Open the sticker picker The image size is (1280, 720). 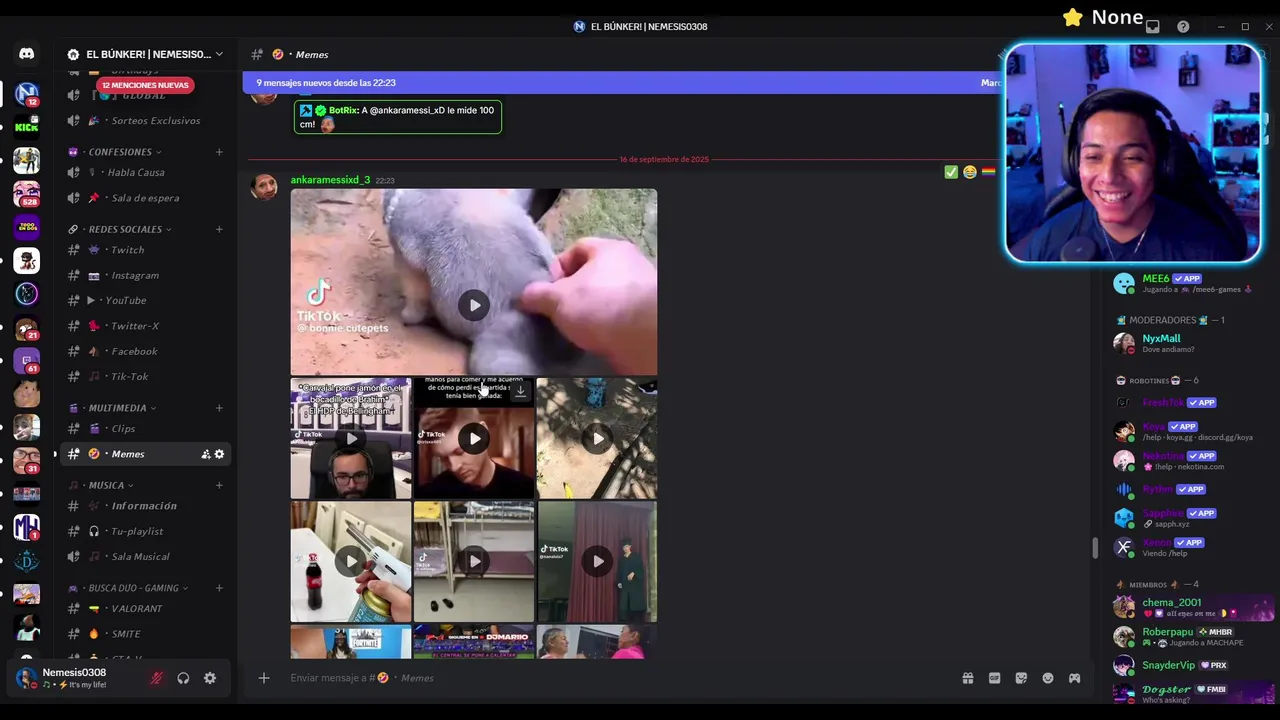tap(1021, 678)
